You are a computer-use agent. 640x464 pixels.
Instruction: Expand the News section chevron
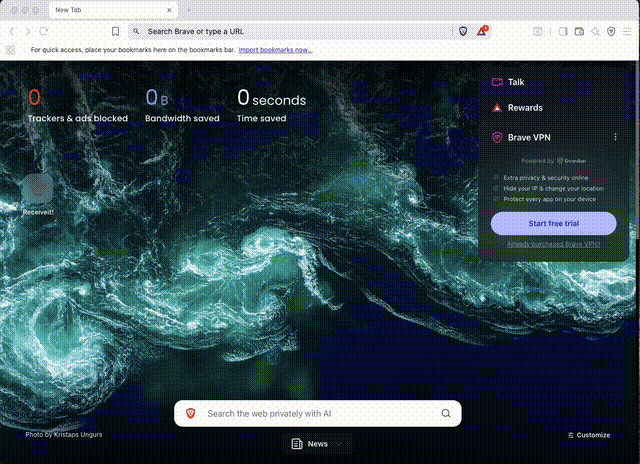(x=339, y=444)
